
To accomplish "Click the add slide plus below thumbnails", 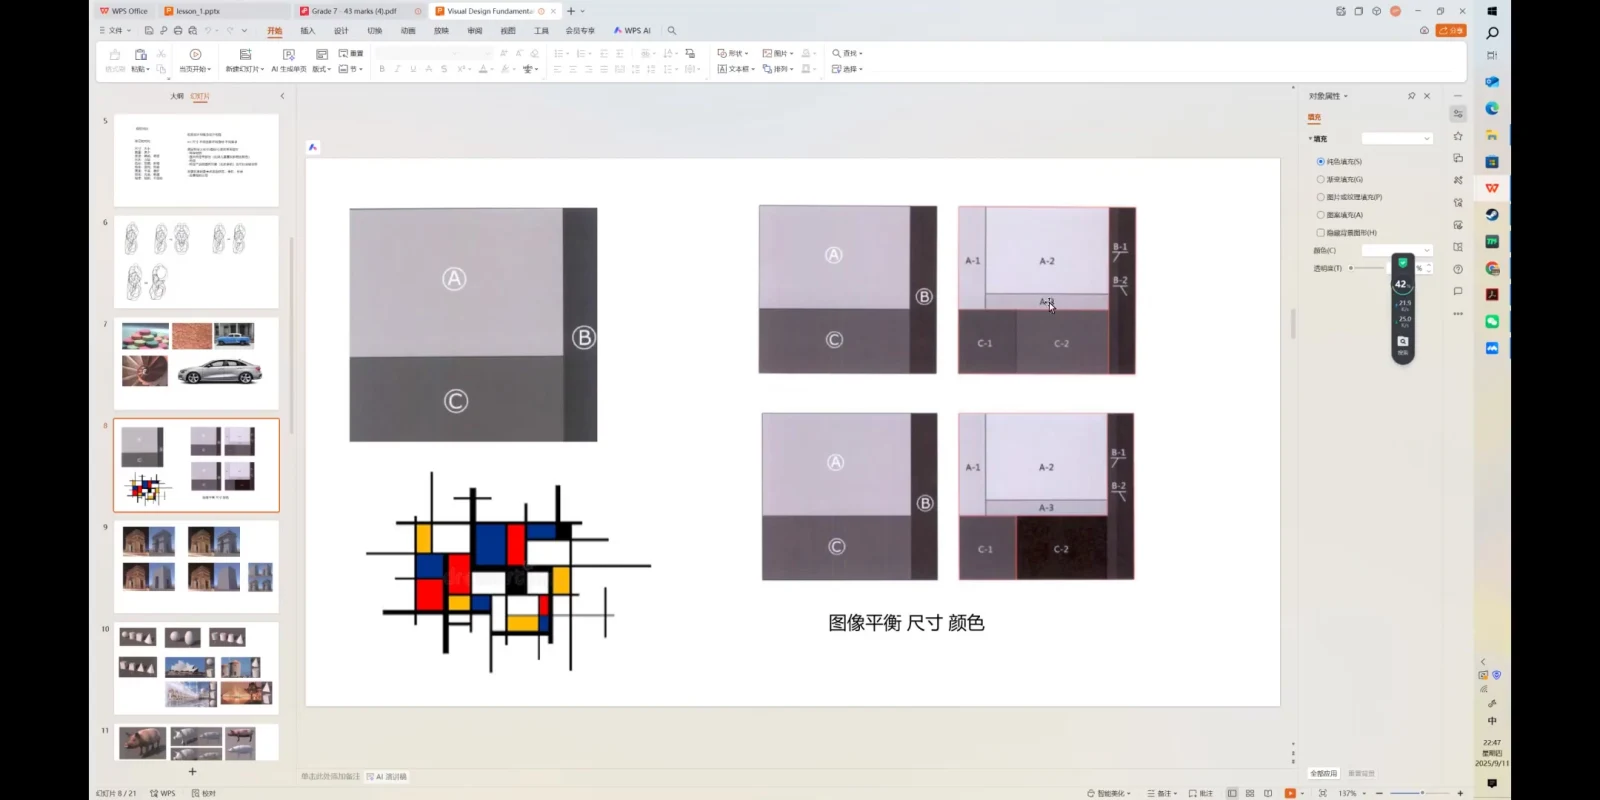I will 193,771.
